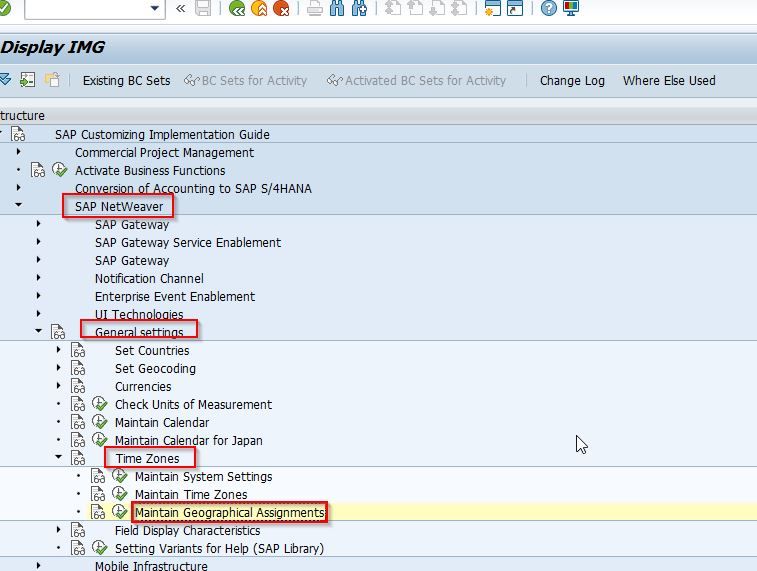This screenshot has height=571, width=757.
Task: Execute the Maintain Time Zones activity icon
Action: pyautogui.click(x=119, y=494)
